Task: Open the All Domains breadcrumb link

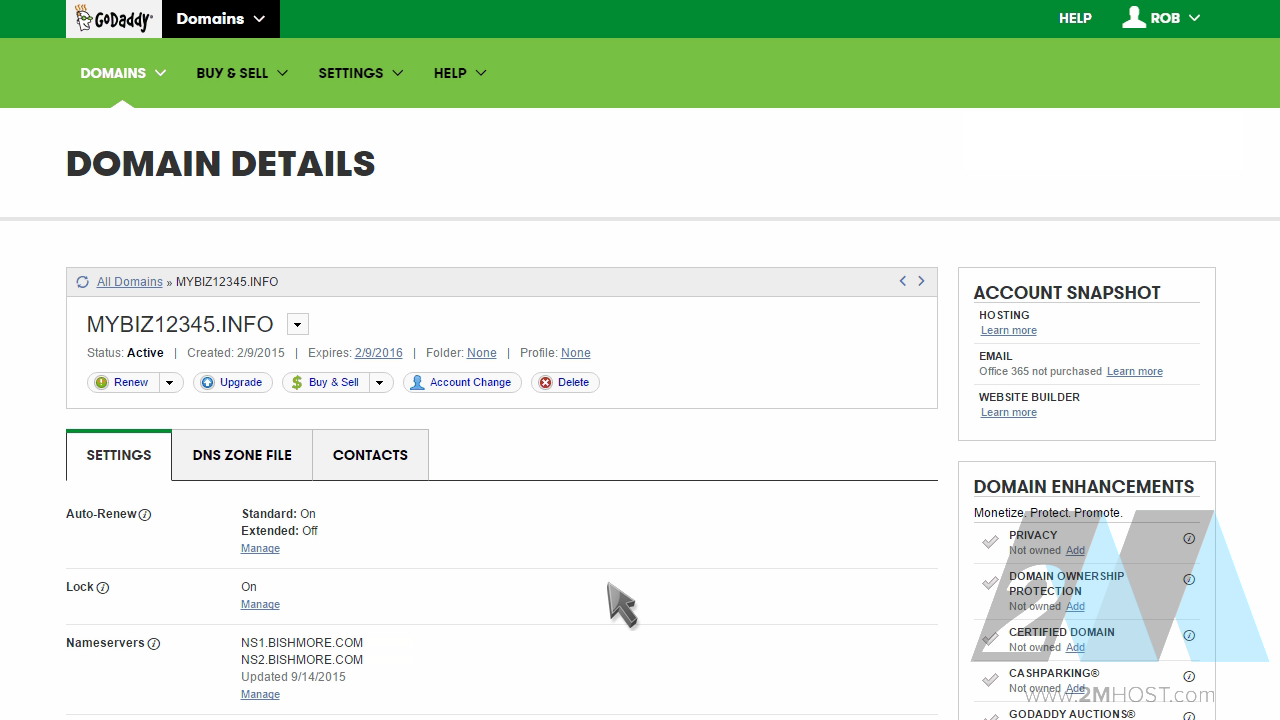Action: (x=130, y=282)
